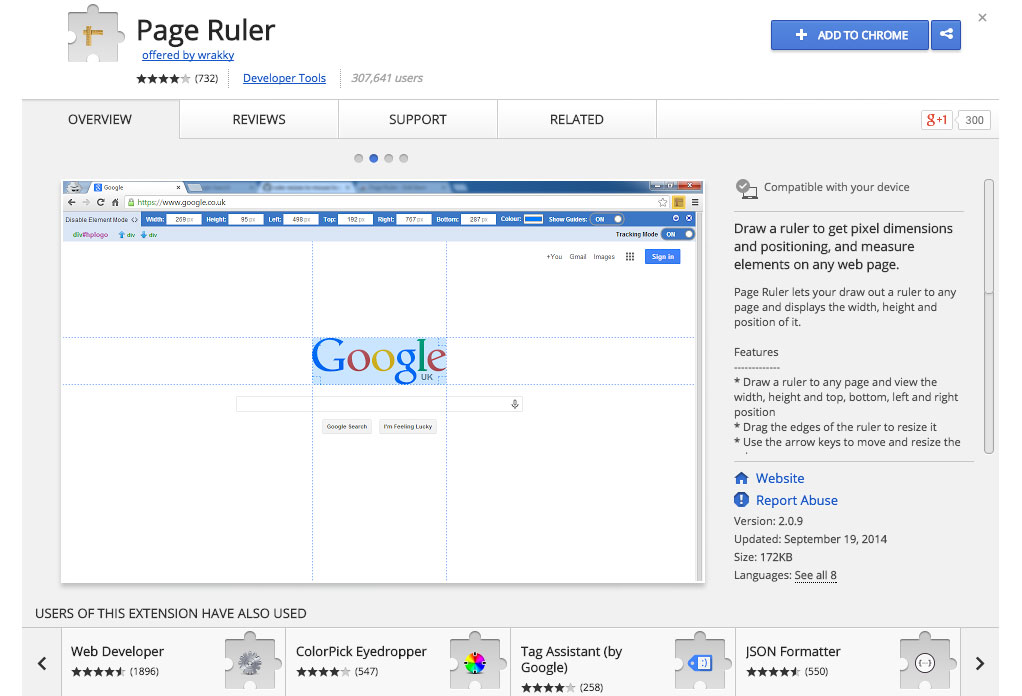This screenshot has width=1022, height=696.
Task: Click the Height field in the ruler toolbar
Action: [246, 220]
